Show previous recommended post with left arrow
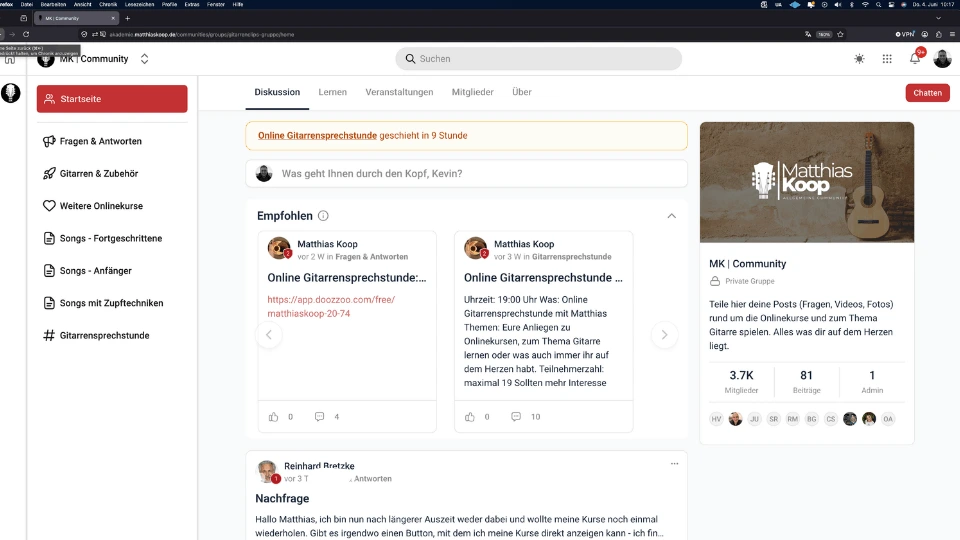The image size is (960, 540). (x=269, y=335)
